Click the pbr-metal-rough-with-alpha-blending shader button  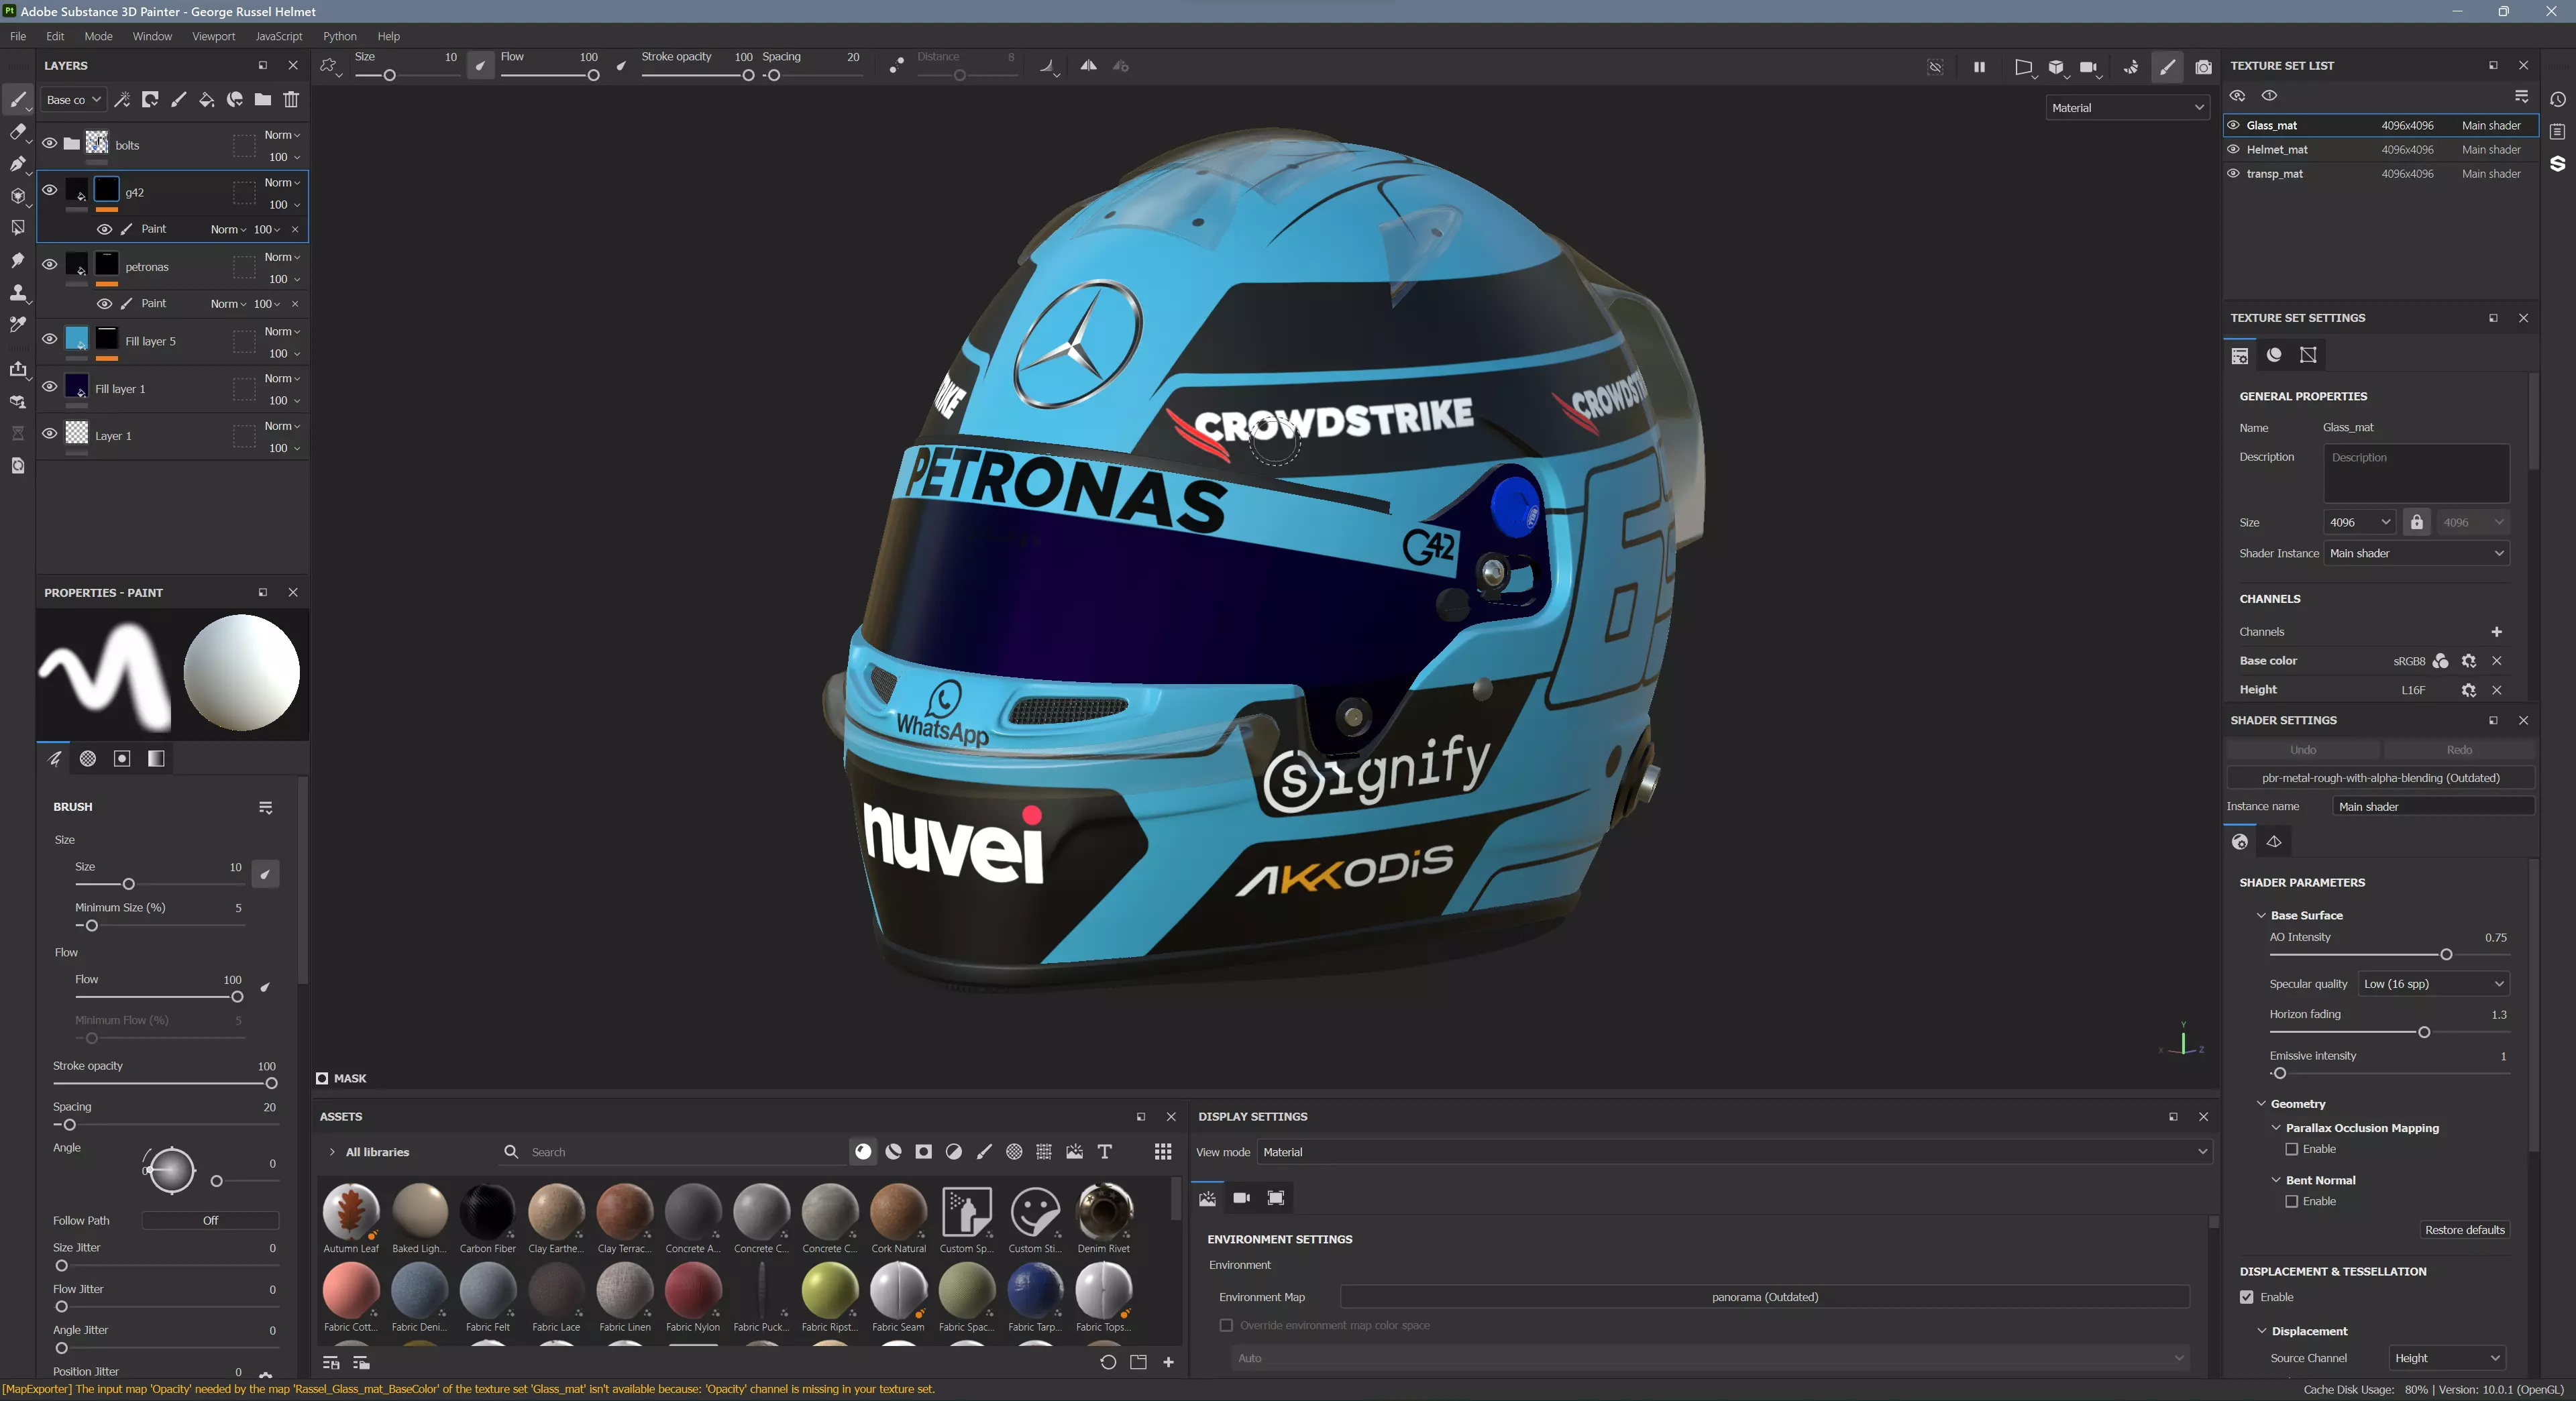(x=2380, y=778)
